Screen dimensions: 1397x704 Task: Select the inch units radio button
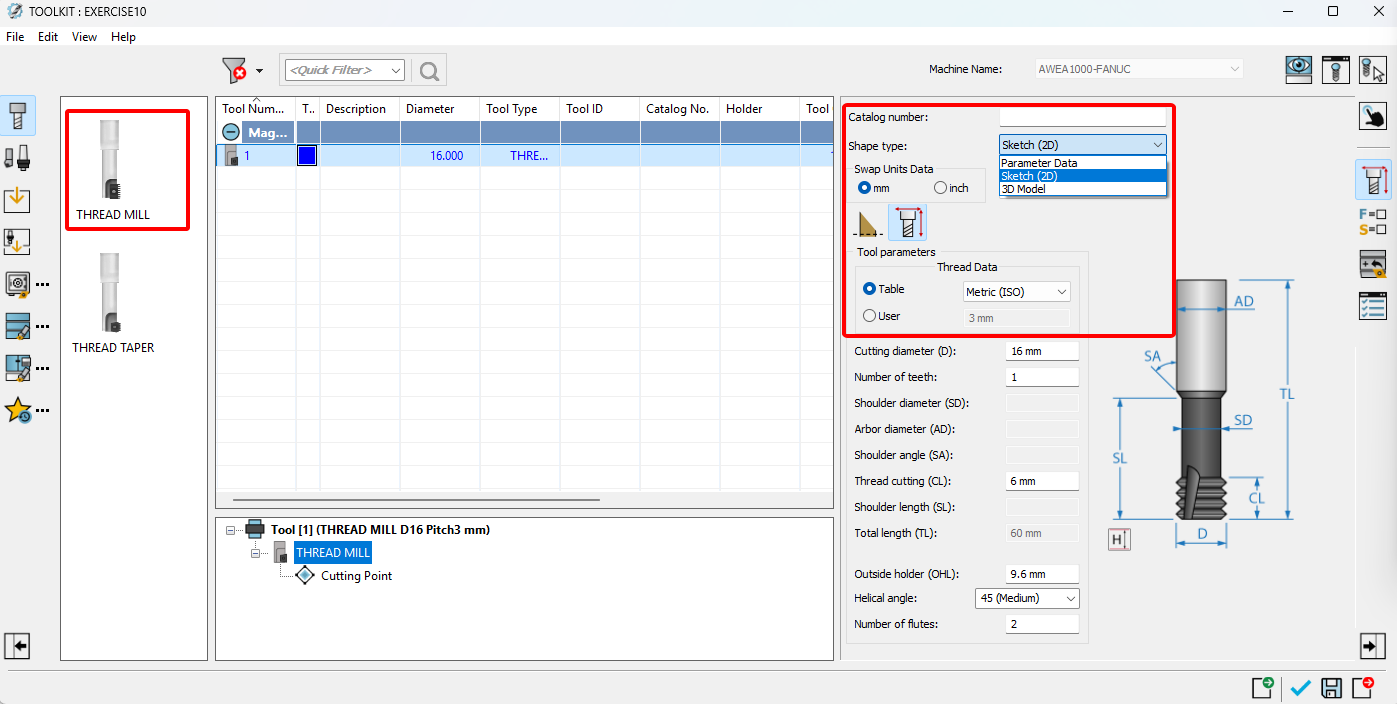[940, 188]
